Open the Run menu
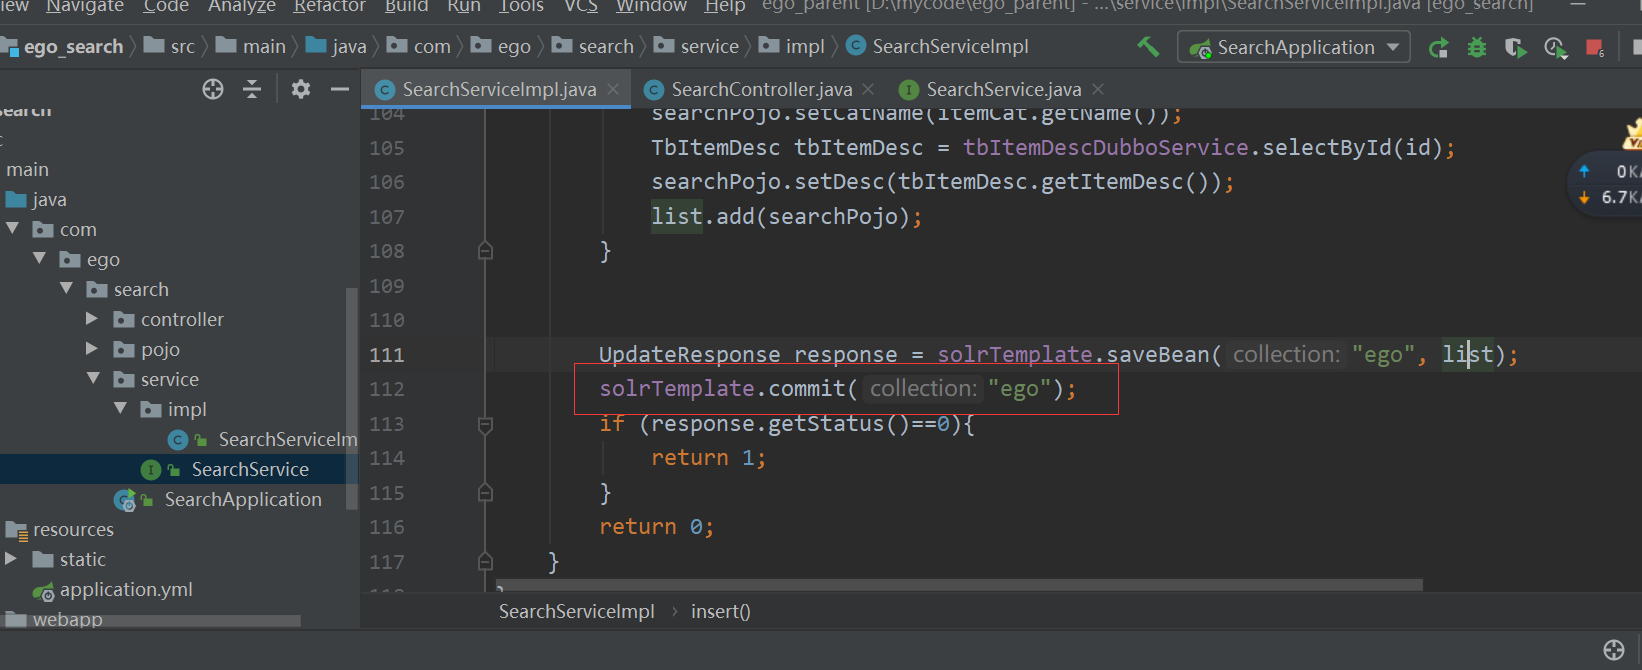Screen dimensions: 1642x670 [x=464, y=6]
